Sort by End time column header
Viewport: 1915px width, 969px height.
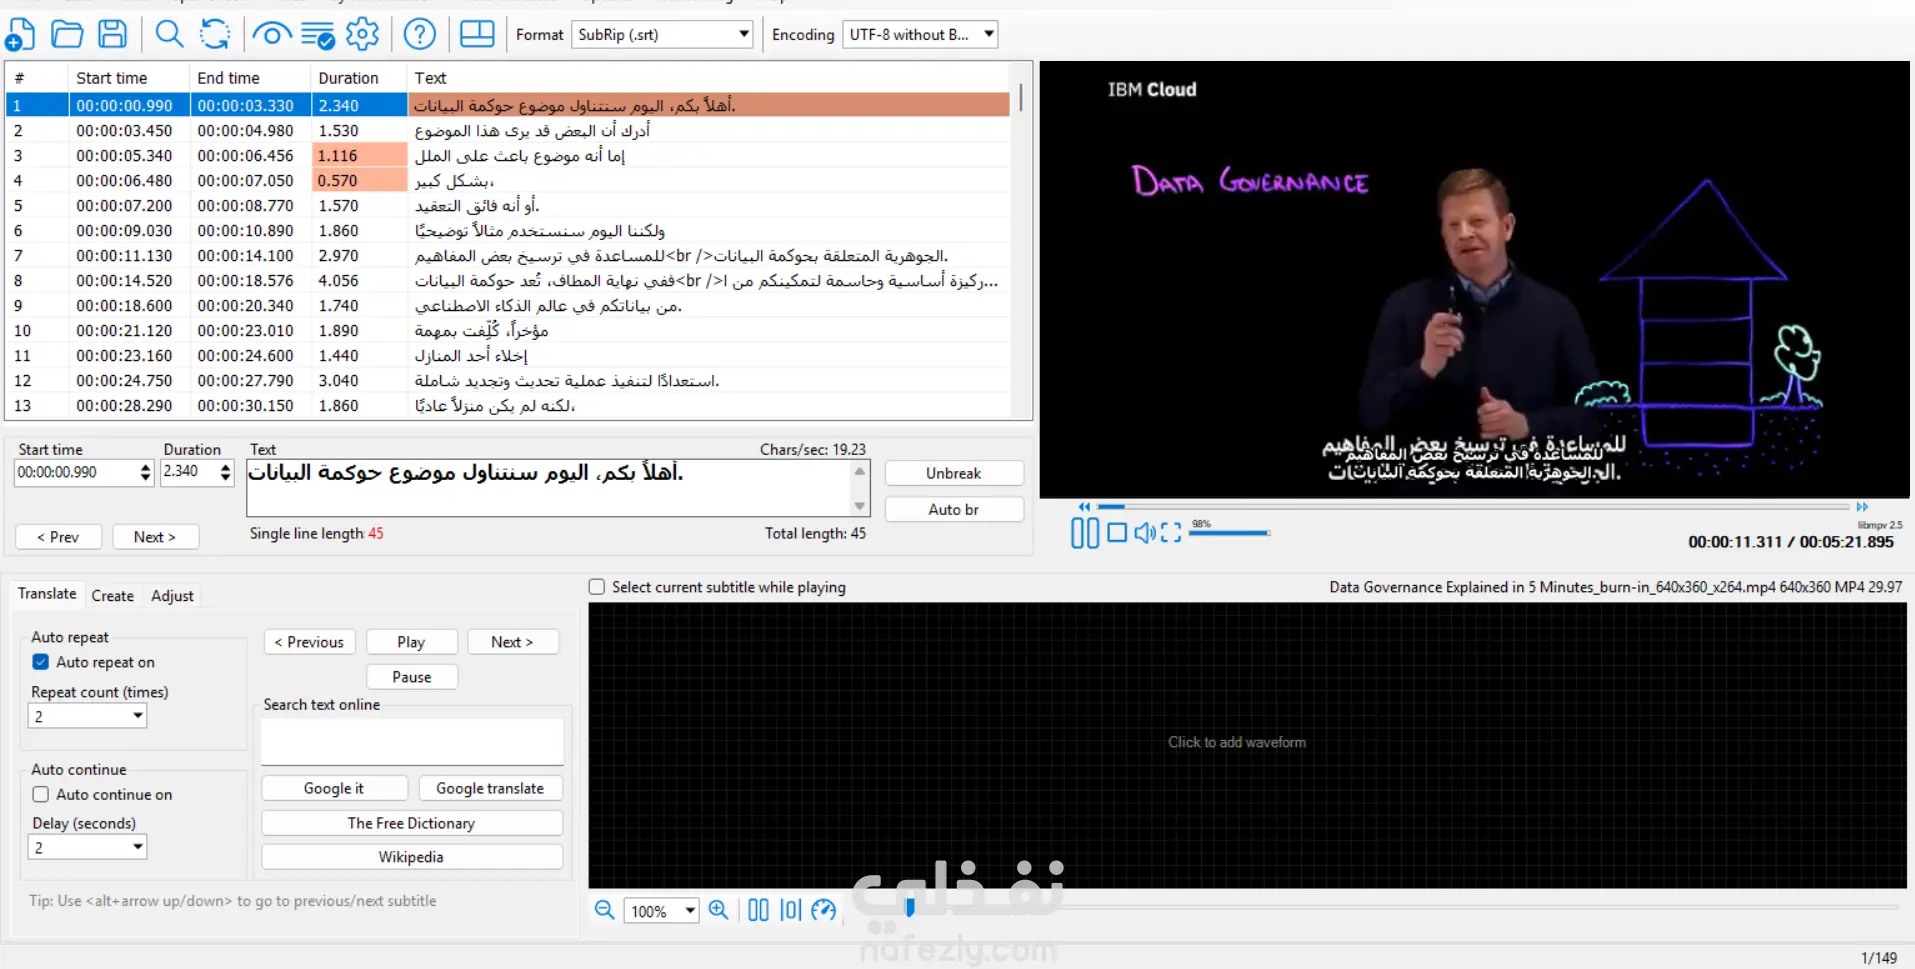pos(249,78)
